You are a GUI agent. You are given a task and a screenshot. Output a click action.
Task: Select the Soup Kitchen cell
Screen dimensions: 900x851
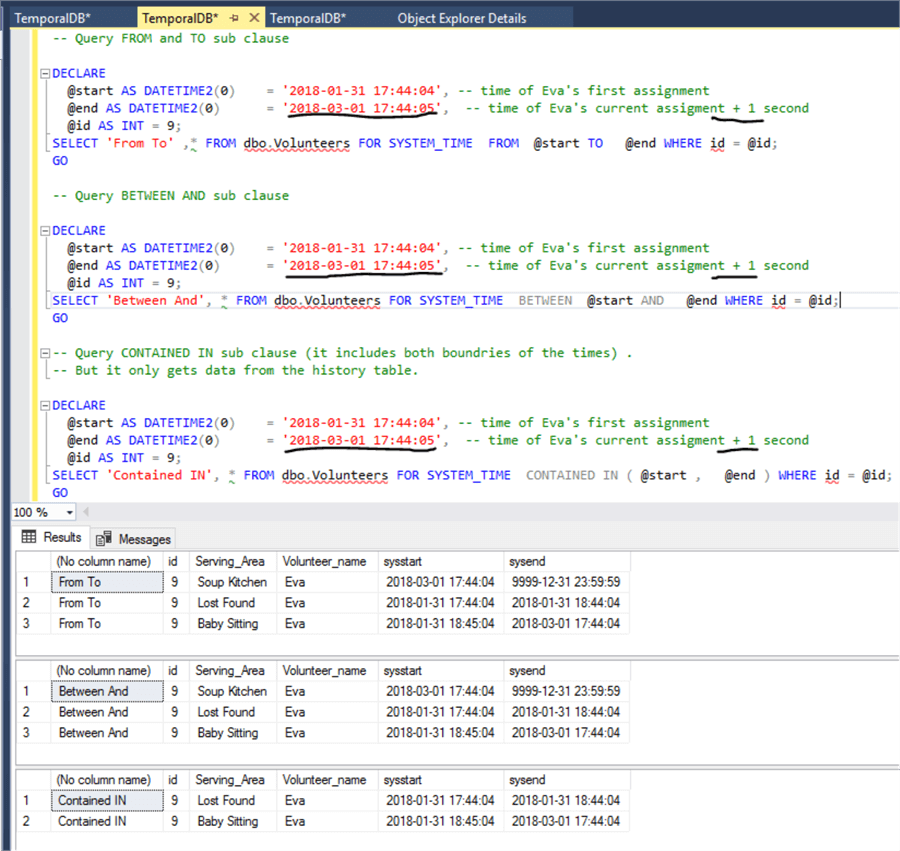[x=234, y=582]
